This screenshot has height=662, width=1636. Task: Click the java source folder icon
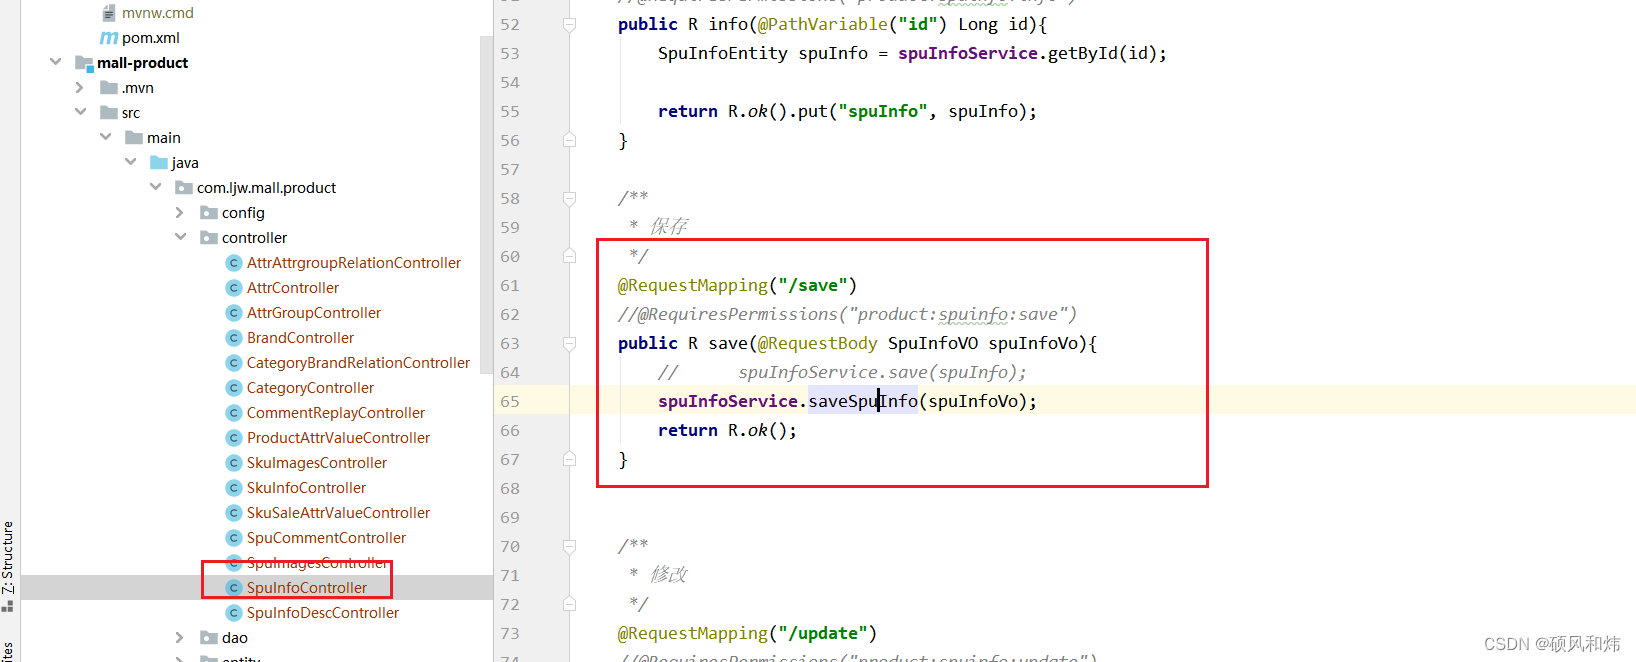click(x=159, y=162)
